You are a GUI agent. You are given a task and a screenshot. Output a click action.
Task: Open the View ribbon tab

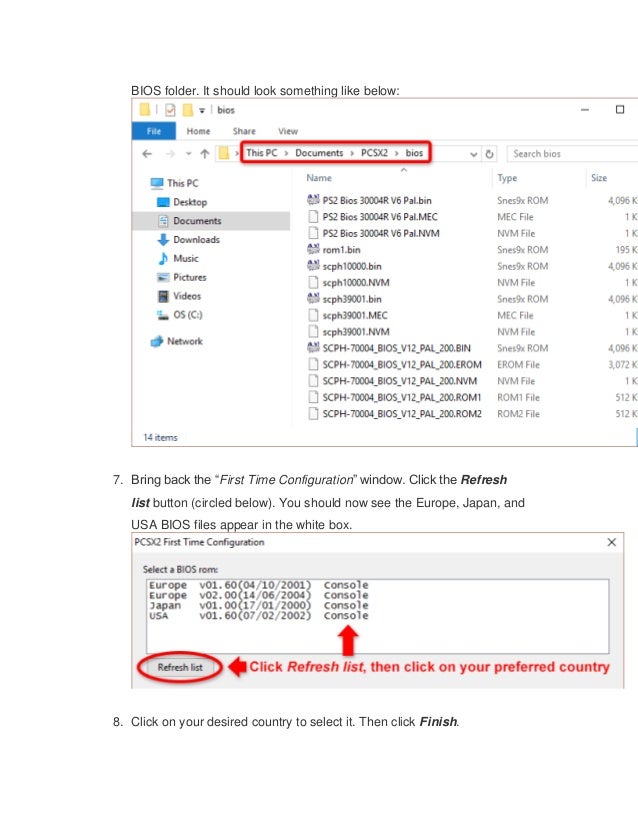288,131
